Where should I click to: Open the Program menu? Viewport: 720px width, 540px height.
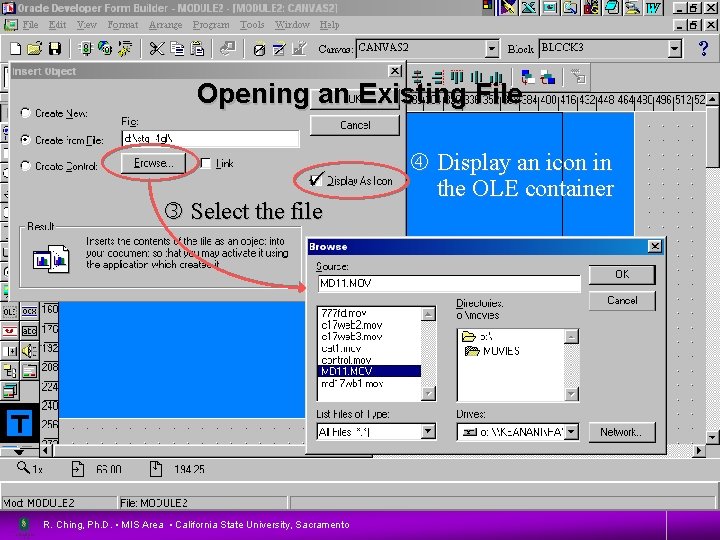[x=211, y=25]
